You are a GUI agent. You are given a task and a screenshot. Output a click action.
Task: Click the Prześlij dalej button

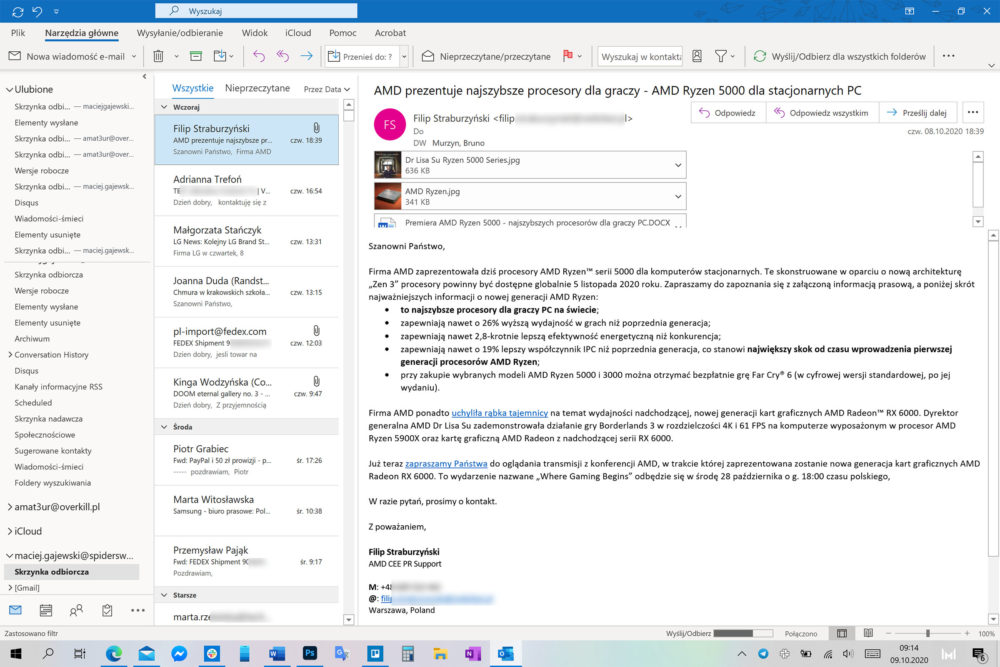tap(917, 113)
